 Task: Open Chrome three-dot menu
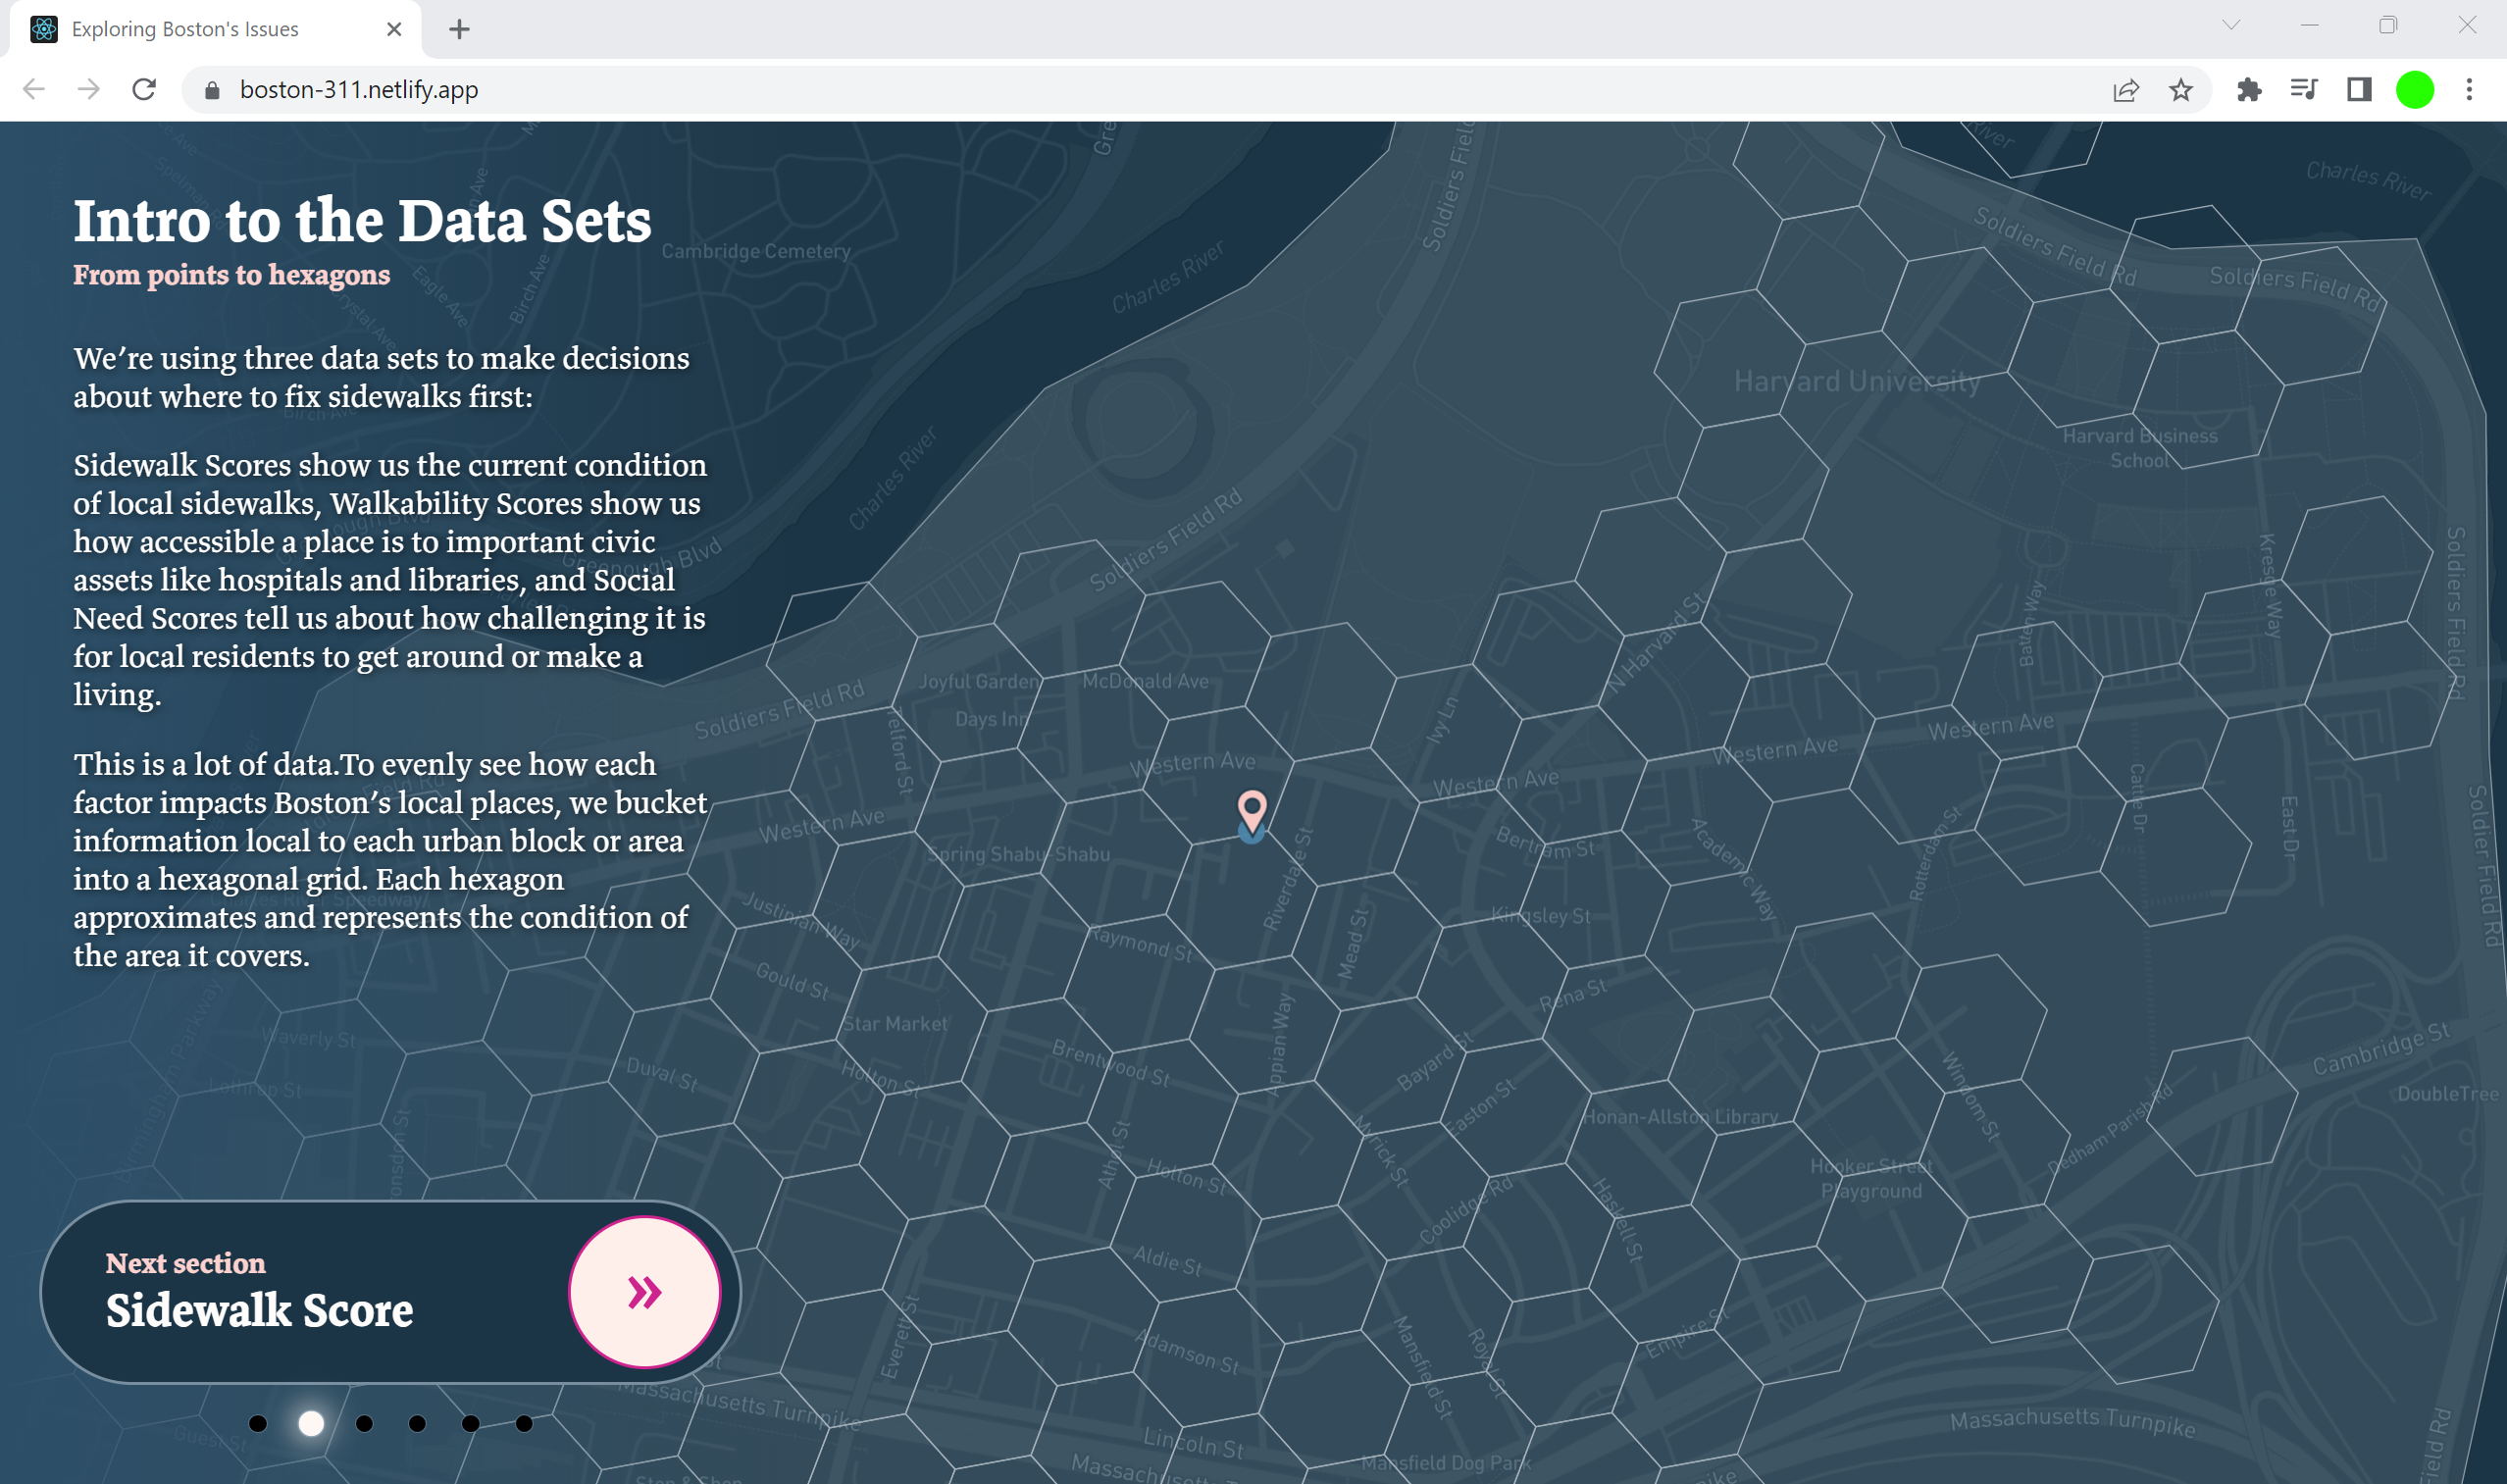pos(2469,90)
